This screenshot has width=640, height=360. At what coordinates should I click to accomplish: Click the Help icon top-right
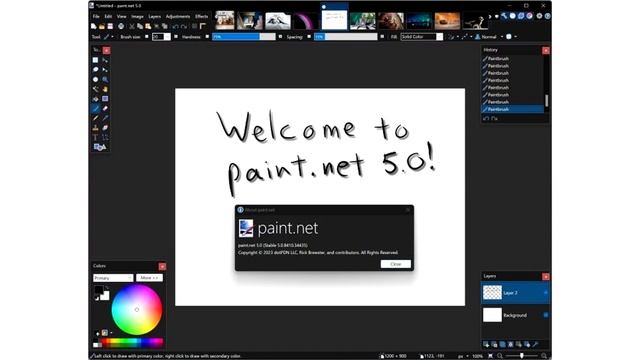coord(547,16)
